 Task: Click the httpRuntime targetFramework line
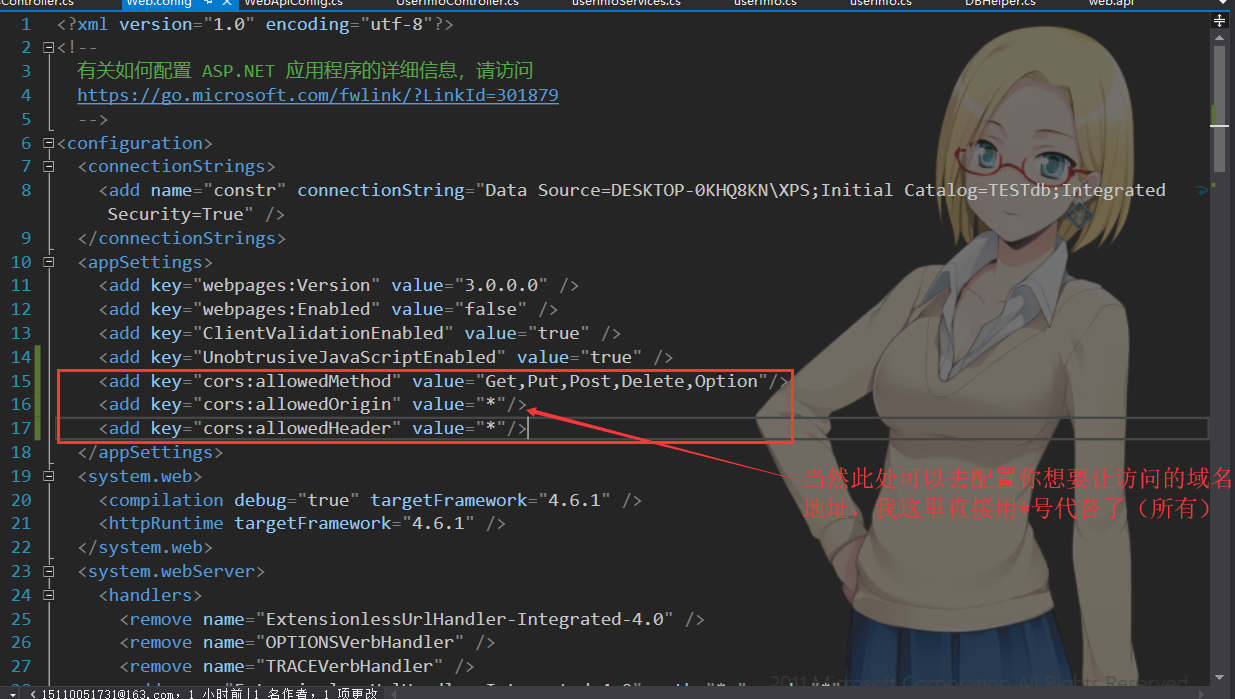(302, 523)
